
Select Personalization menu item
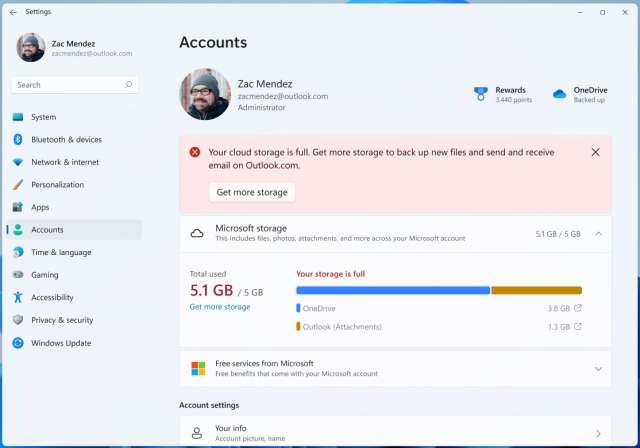click(58, 184)
